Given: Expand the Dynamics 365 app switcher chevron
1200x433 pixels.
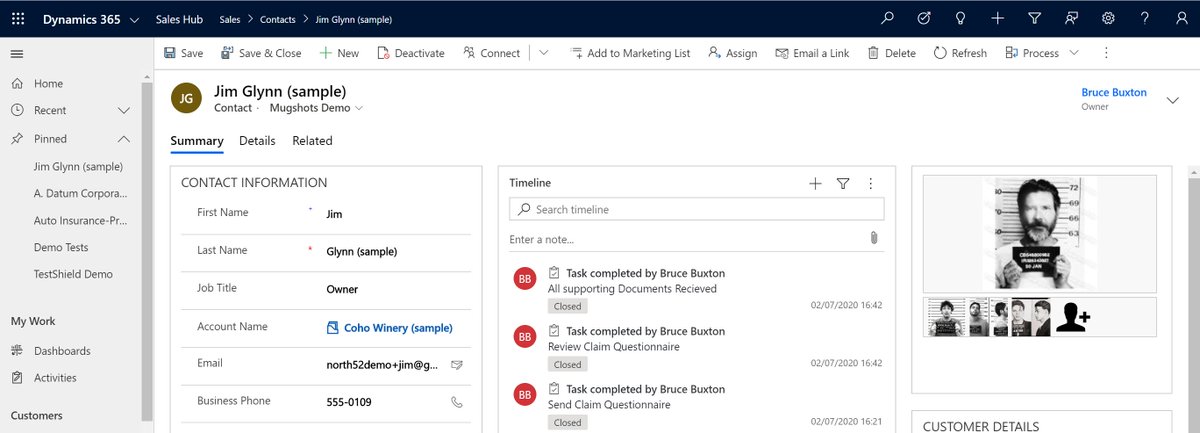Looking at the screenshot, I should tap(134, 19).
